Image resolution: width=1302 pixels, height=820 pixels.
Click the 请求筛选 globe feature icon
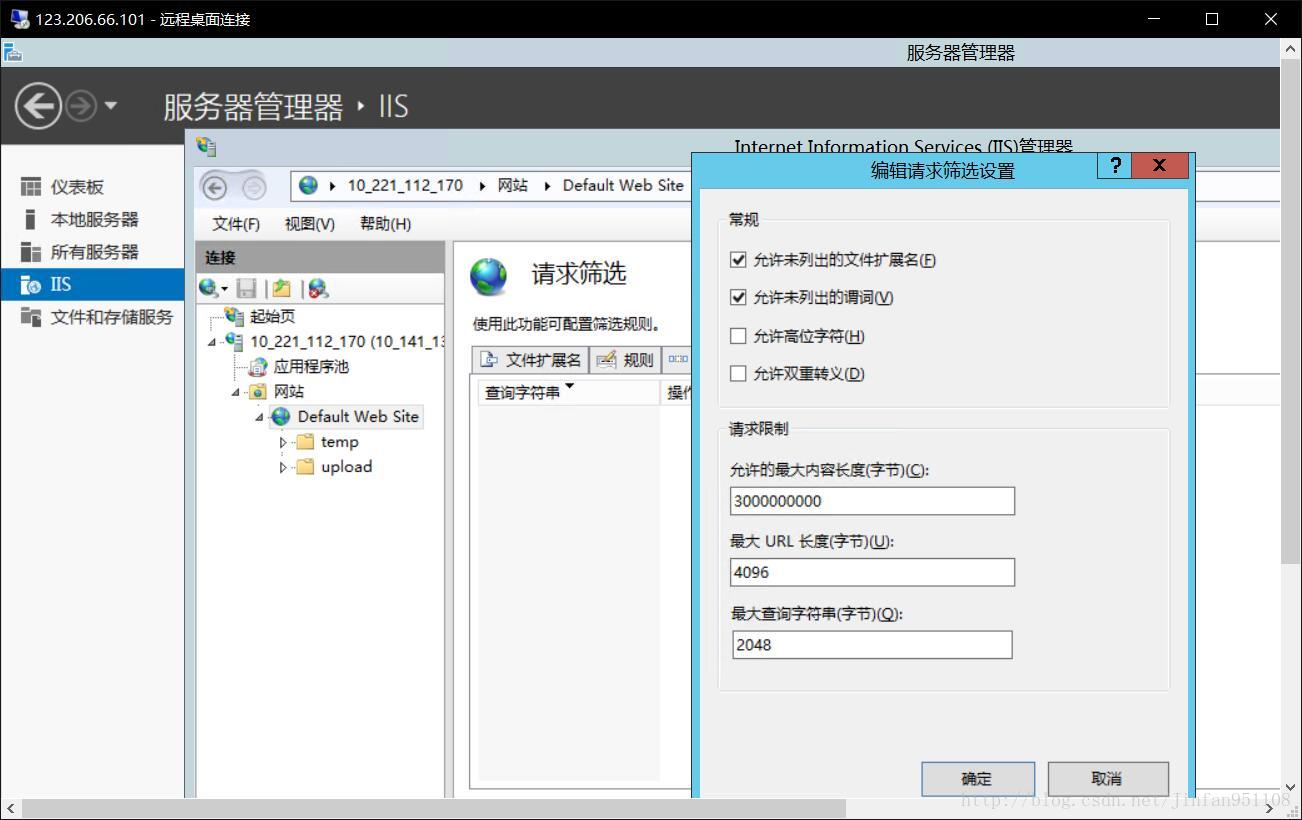pos(489,277)
